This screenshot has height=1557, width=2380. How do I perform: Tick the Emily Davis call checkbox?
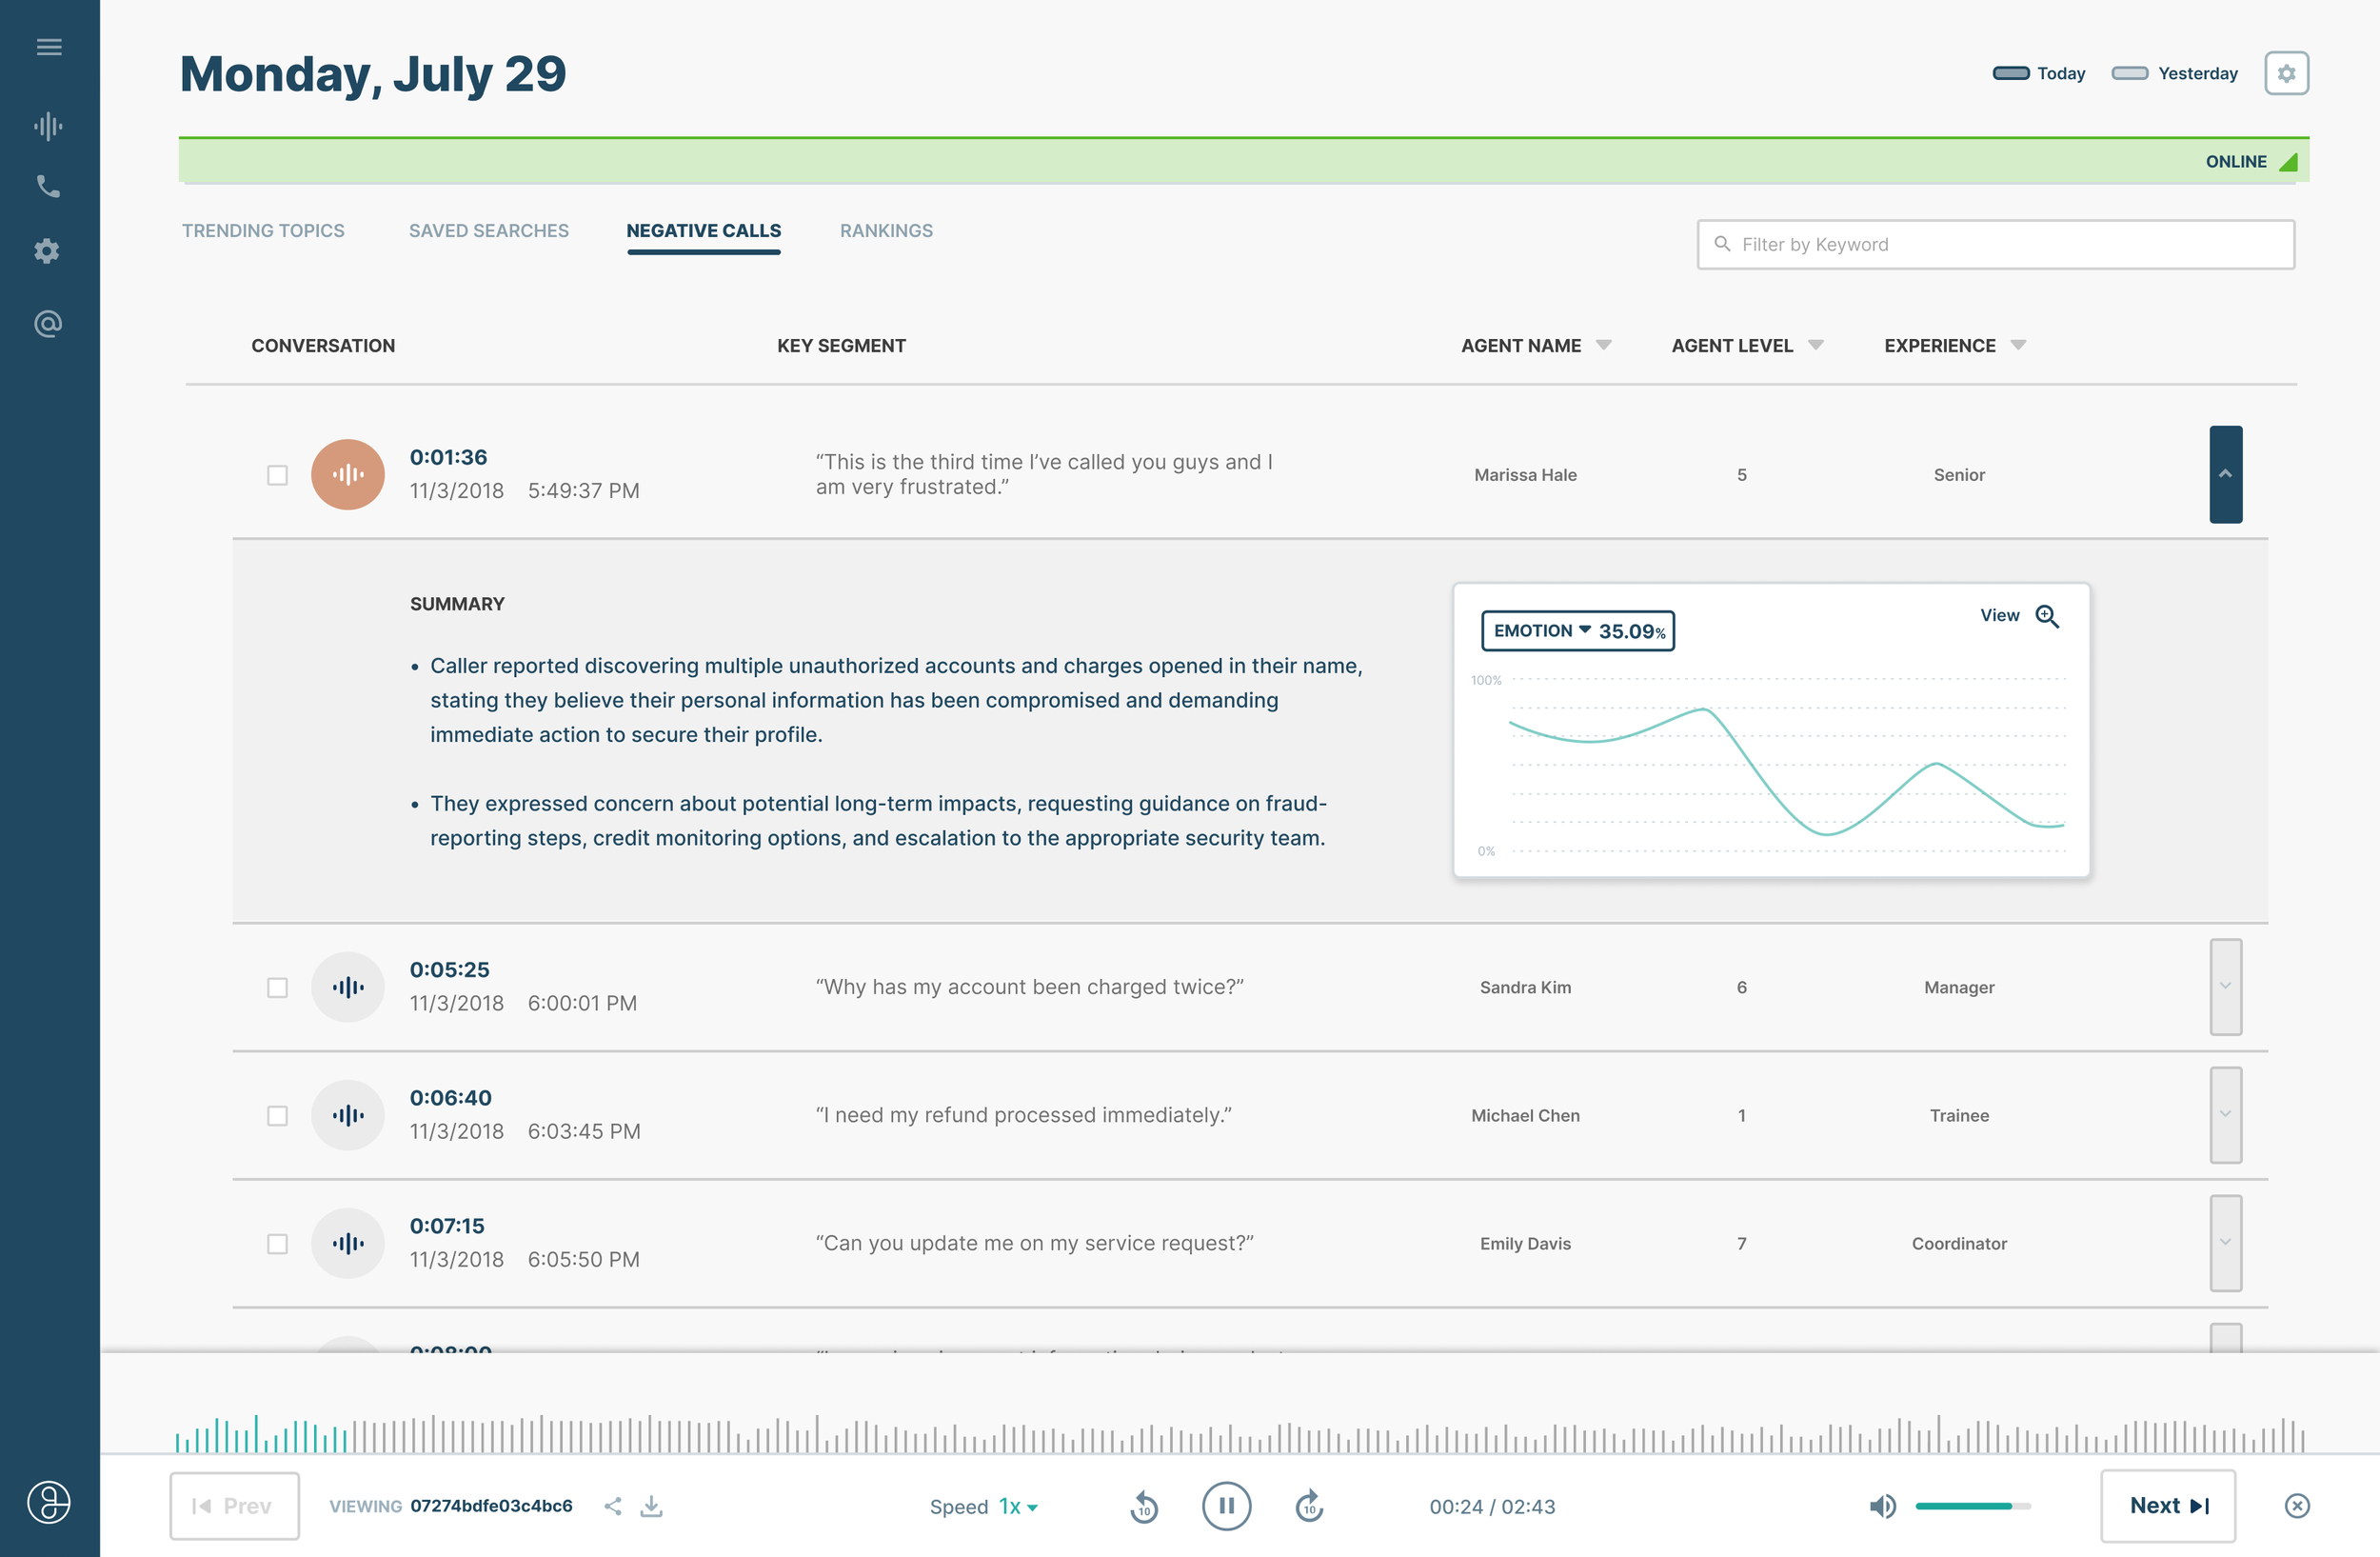pos(277,1244)
